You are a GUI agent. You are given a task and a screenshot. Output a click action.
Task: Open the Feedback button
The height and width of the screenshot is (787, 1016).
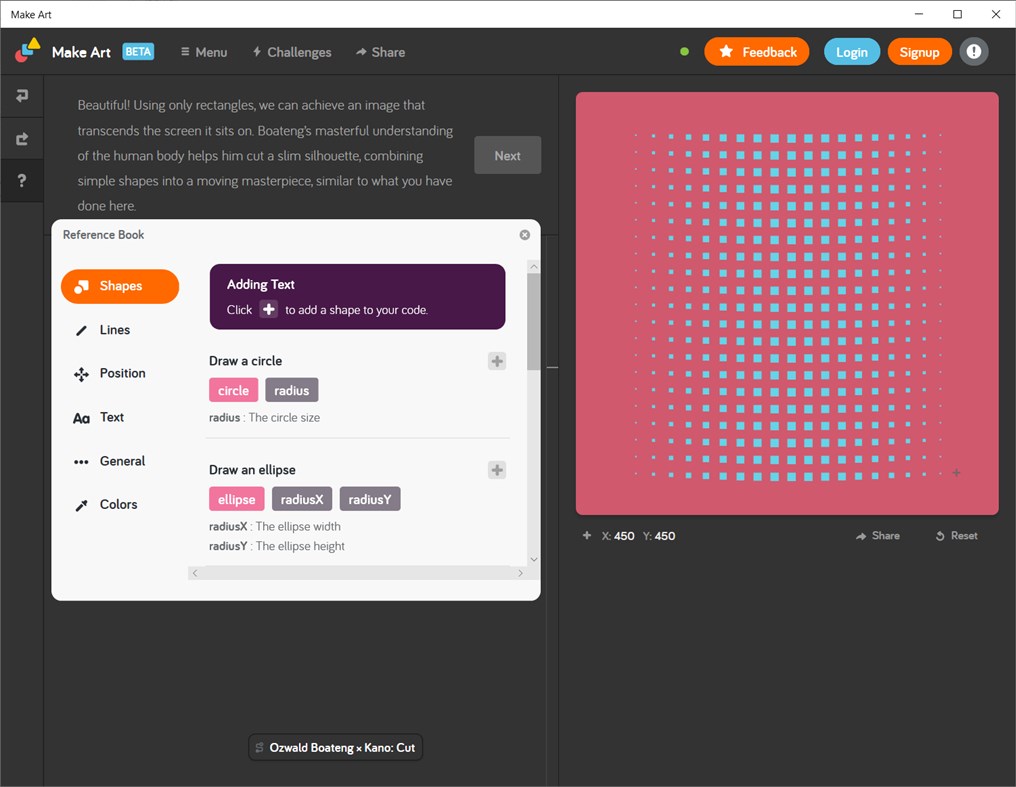[x=757, y=51]
